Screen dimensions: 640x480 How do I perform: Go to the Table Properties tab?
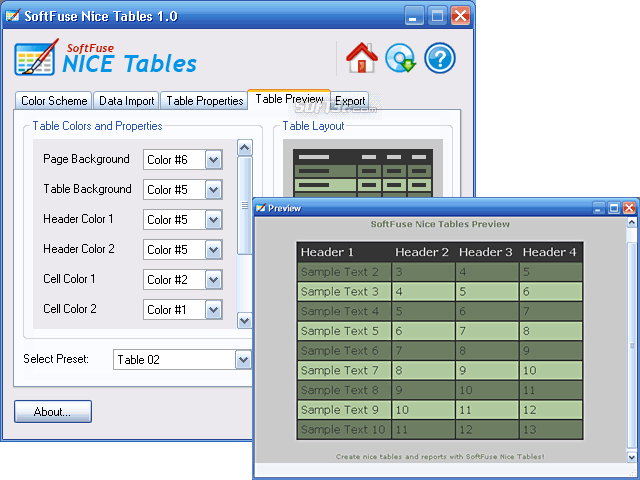204,101
